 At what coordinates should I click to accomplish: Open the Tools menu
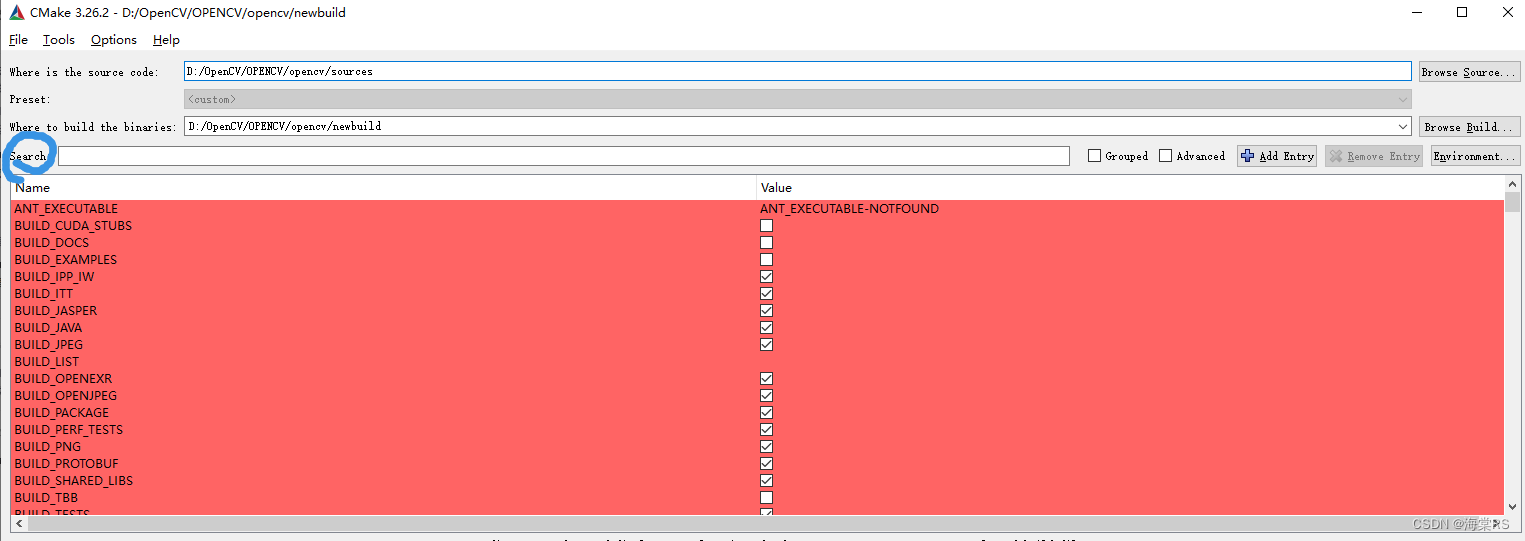[59, 40]
